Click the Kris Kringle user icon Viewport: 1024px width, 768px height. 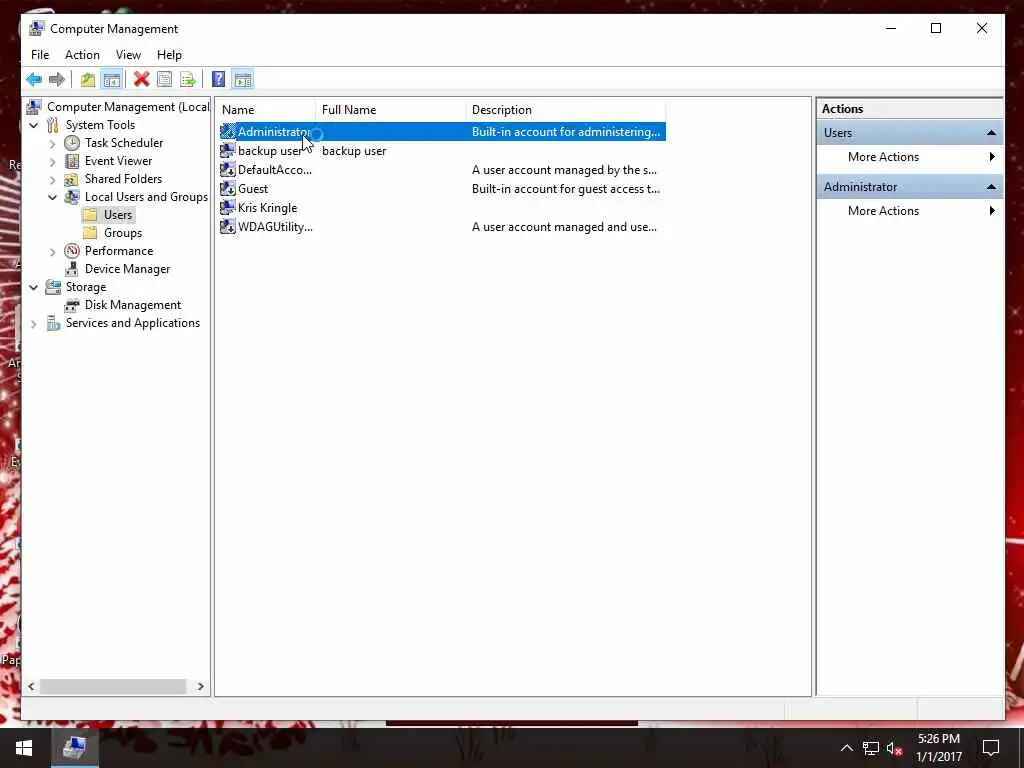click(227, 208)
